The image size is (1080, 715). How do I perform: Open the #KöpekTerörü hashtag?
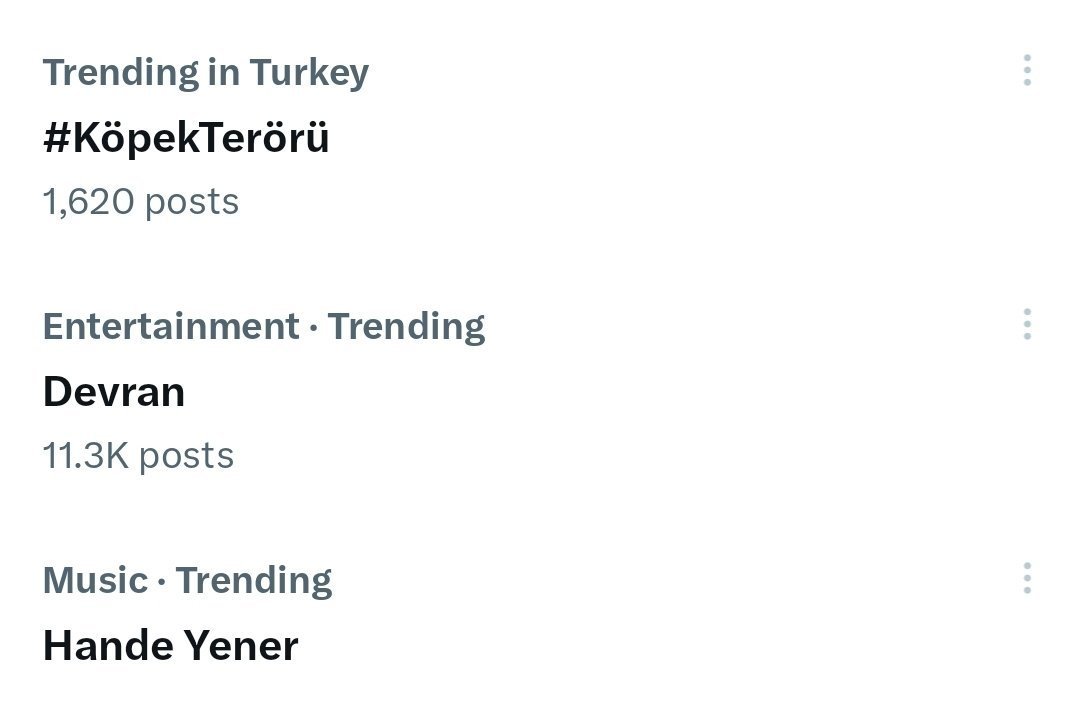point(186,139)
